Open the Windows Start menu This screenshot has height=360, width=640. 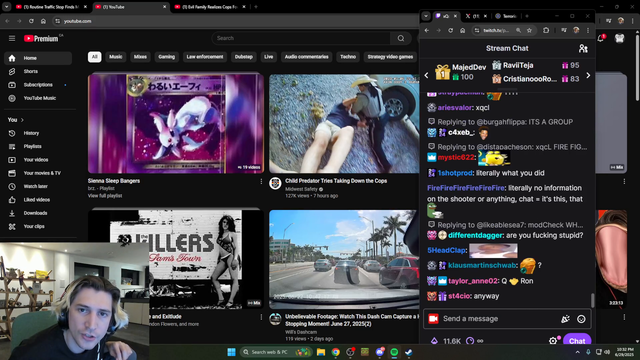(231, 352)
